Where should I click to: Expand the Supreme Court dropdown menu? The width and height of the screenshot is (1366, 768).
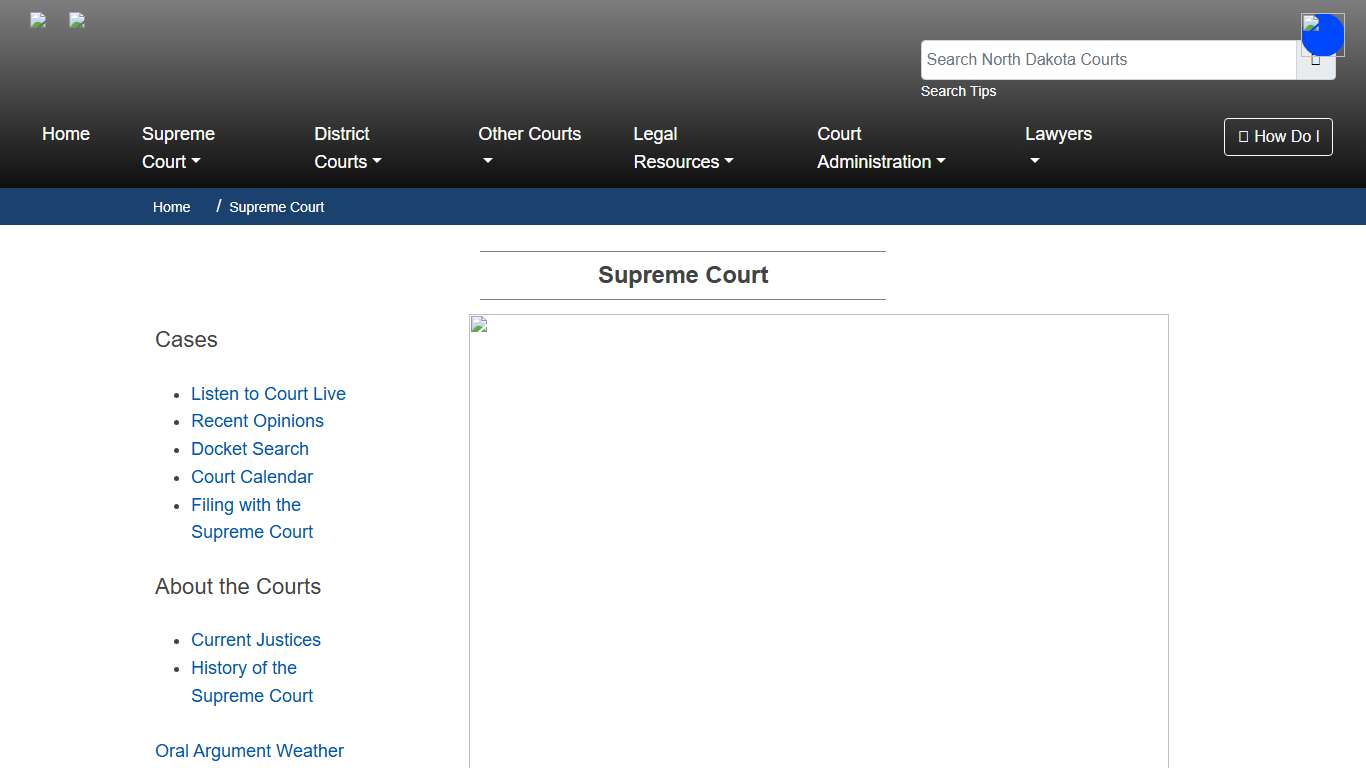pyautogui.click(x=178, y=148)
